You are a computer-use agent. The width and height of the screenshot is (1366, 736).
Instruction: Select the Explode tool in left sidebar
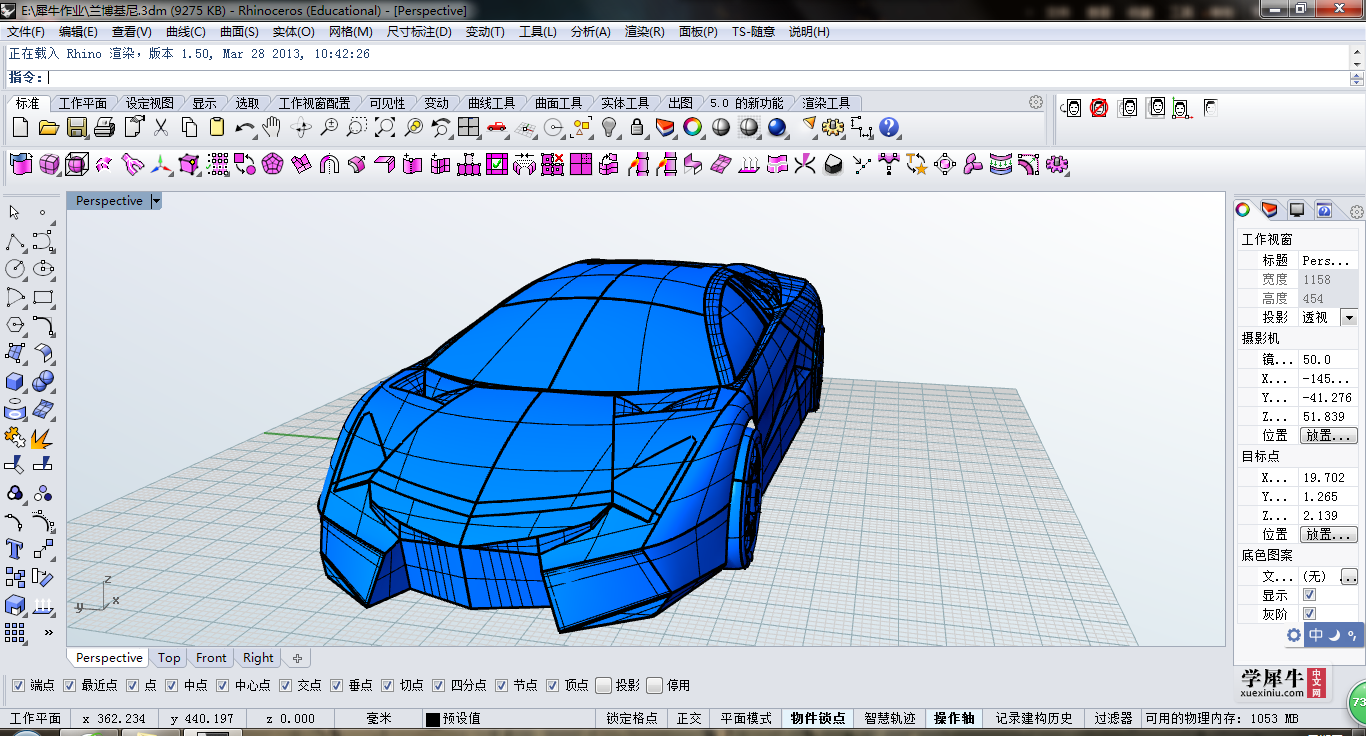pos(43,437)
